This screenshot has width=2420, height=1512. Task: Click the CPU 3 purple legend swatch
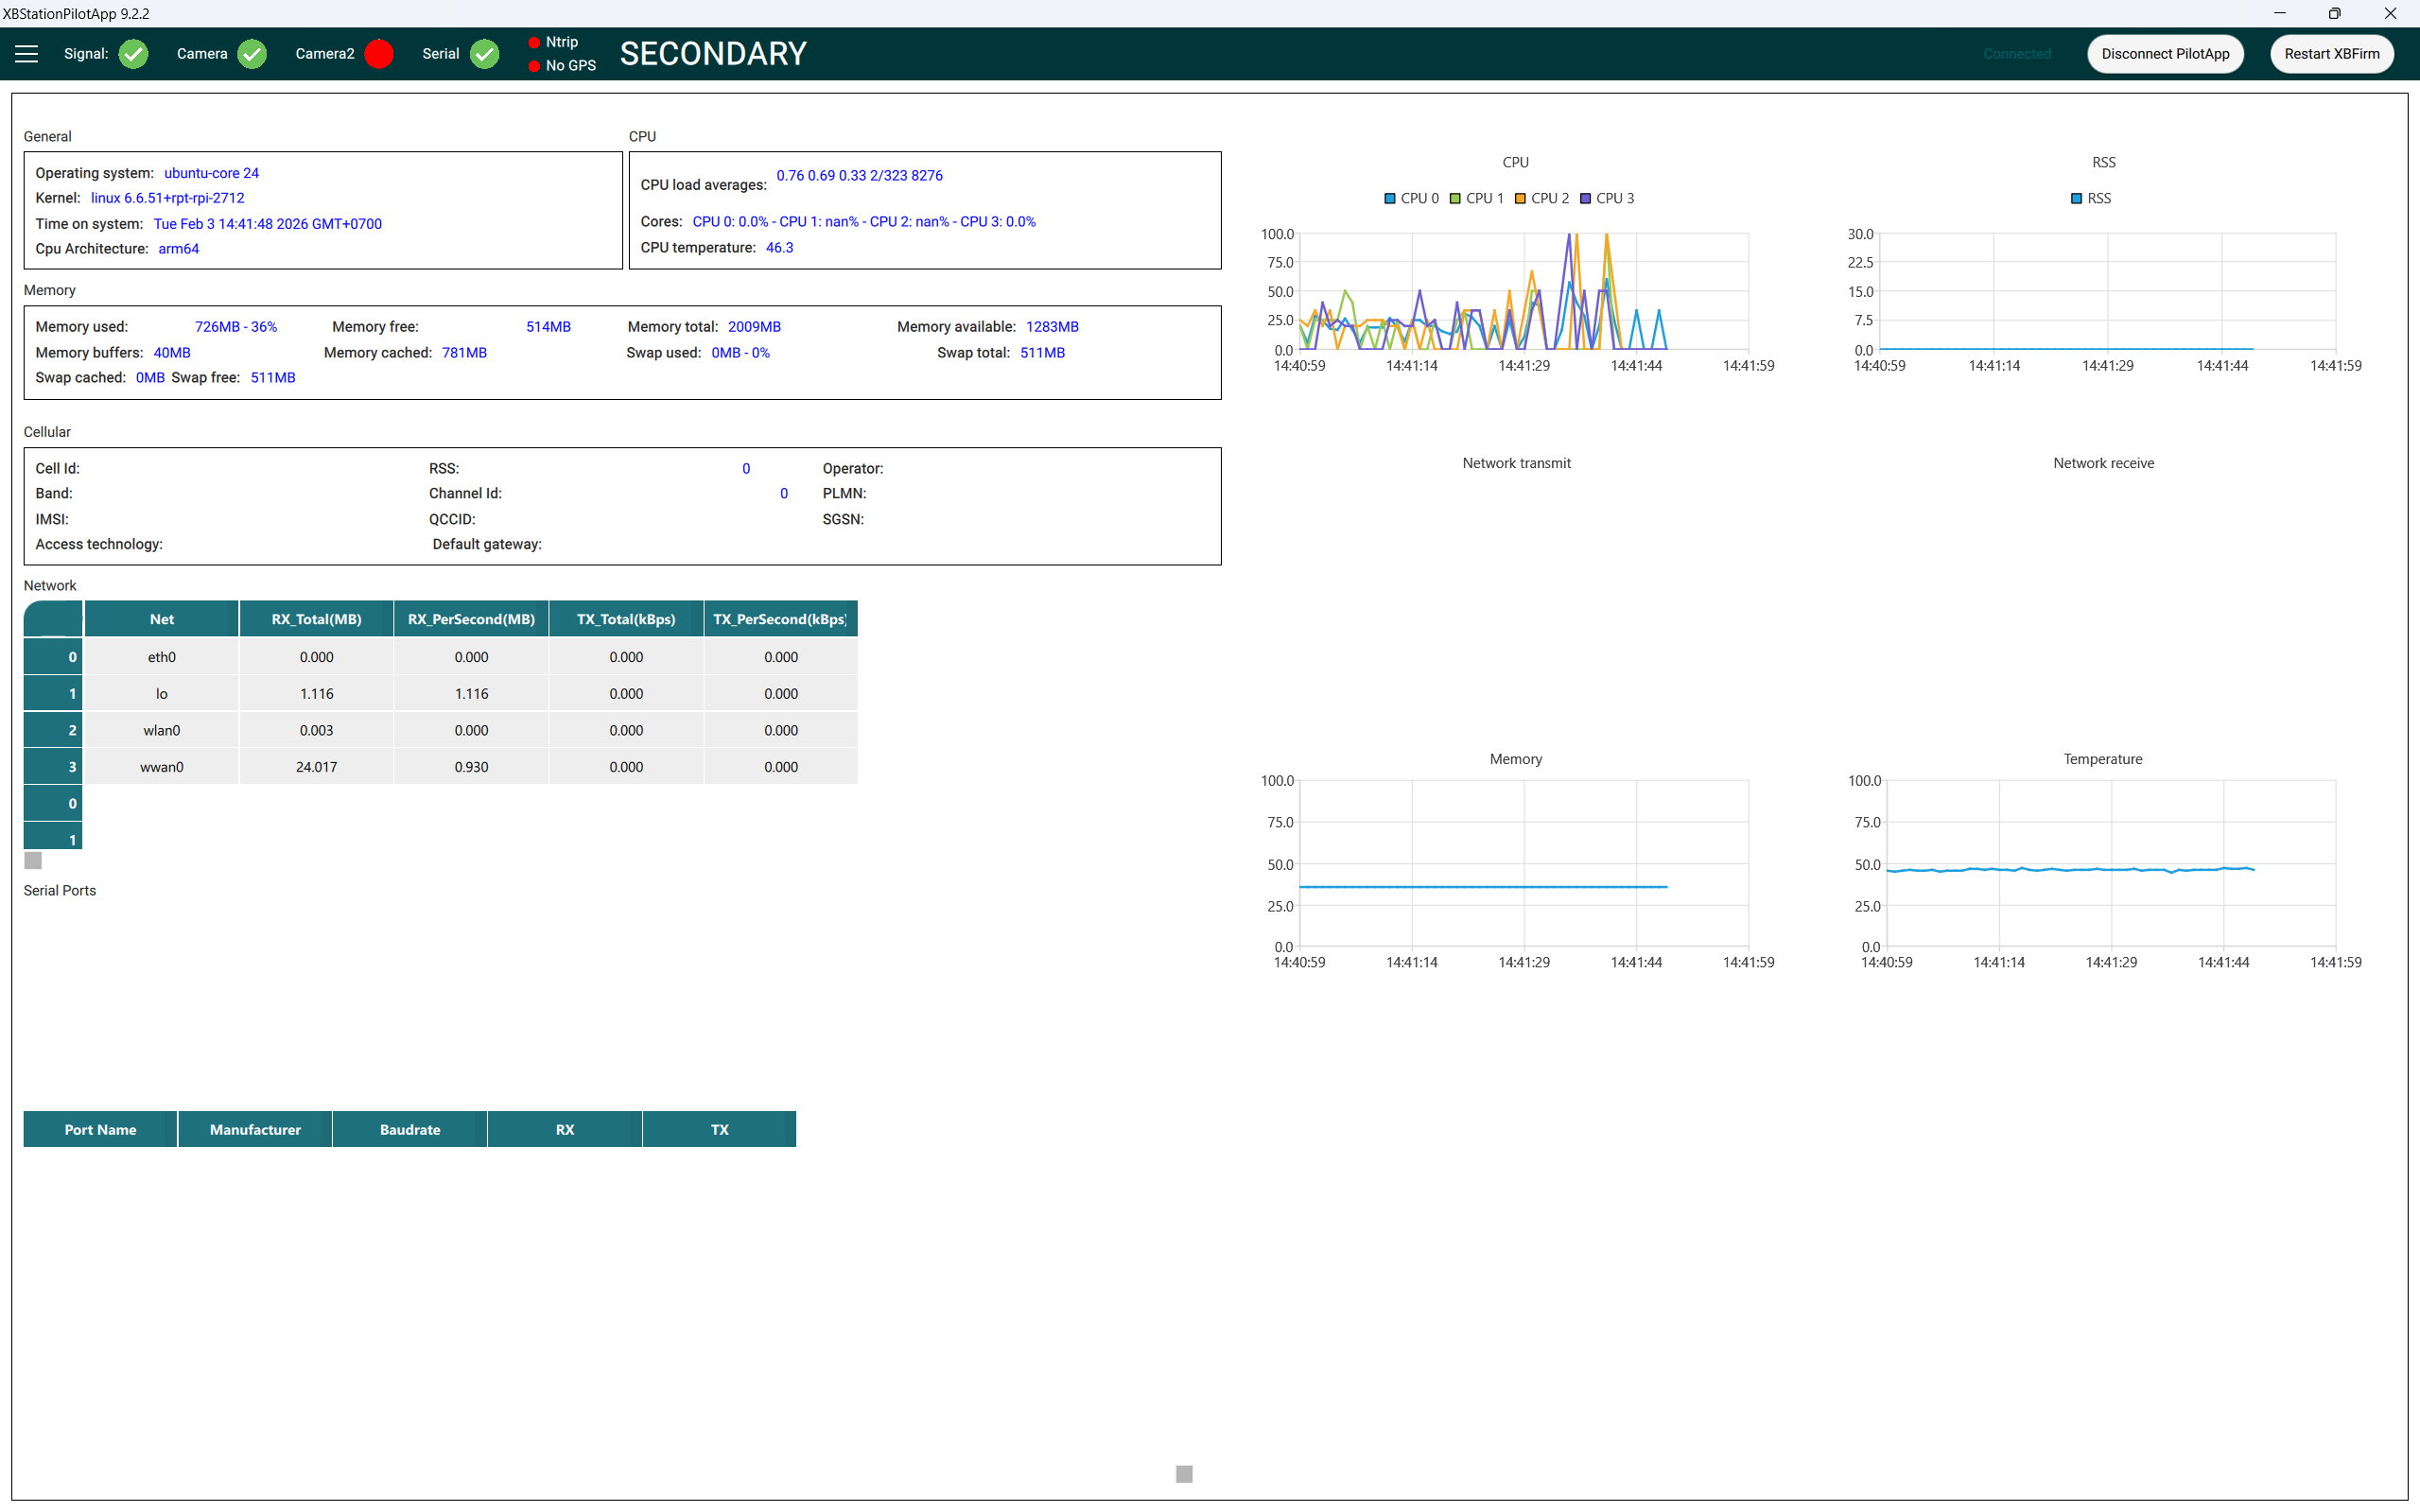click(1585, 198)
